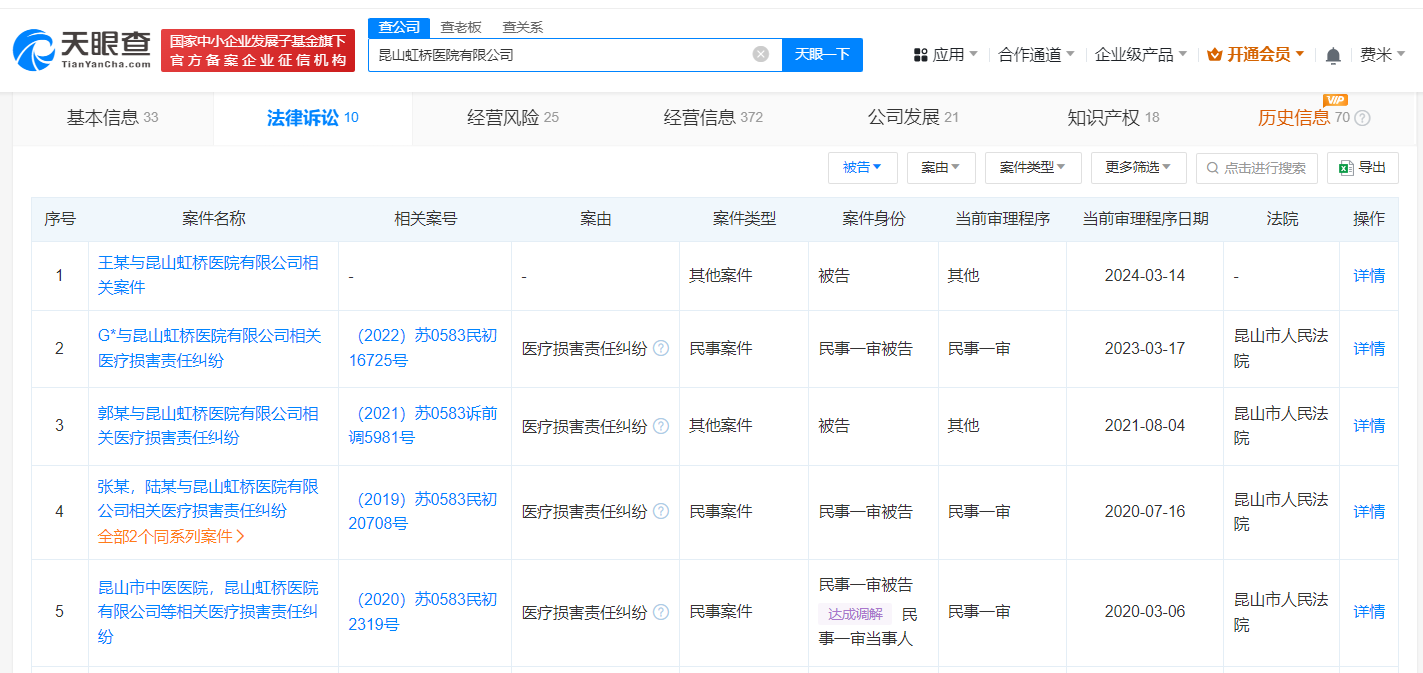Open 详情 for the first case row
The image size is (1423, 673).
pos(1368,274)
